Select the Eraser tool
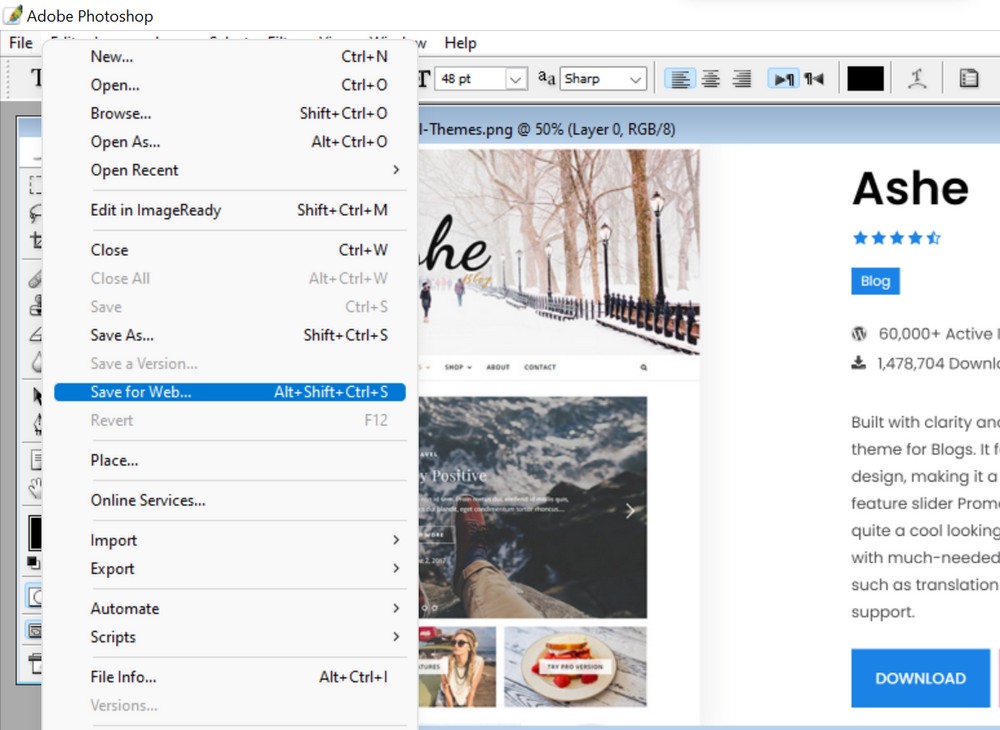The image size is (1000, 730). (36, 333)
